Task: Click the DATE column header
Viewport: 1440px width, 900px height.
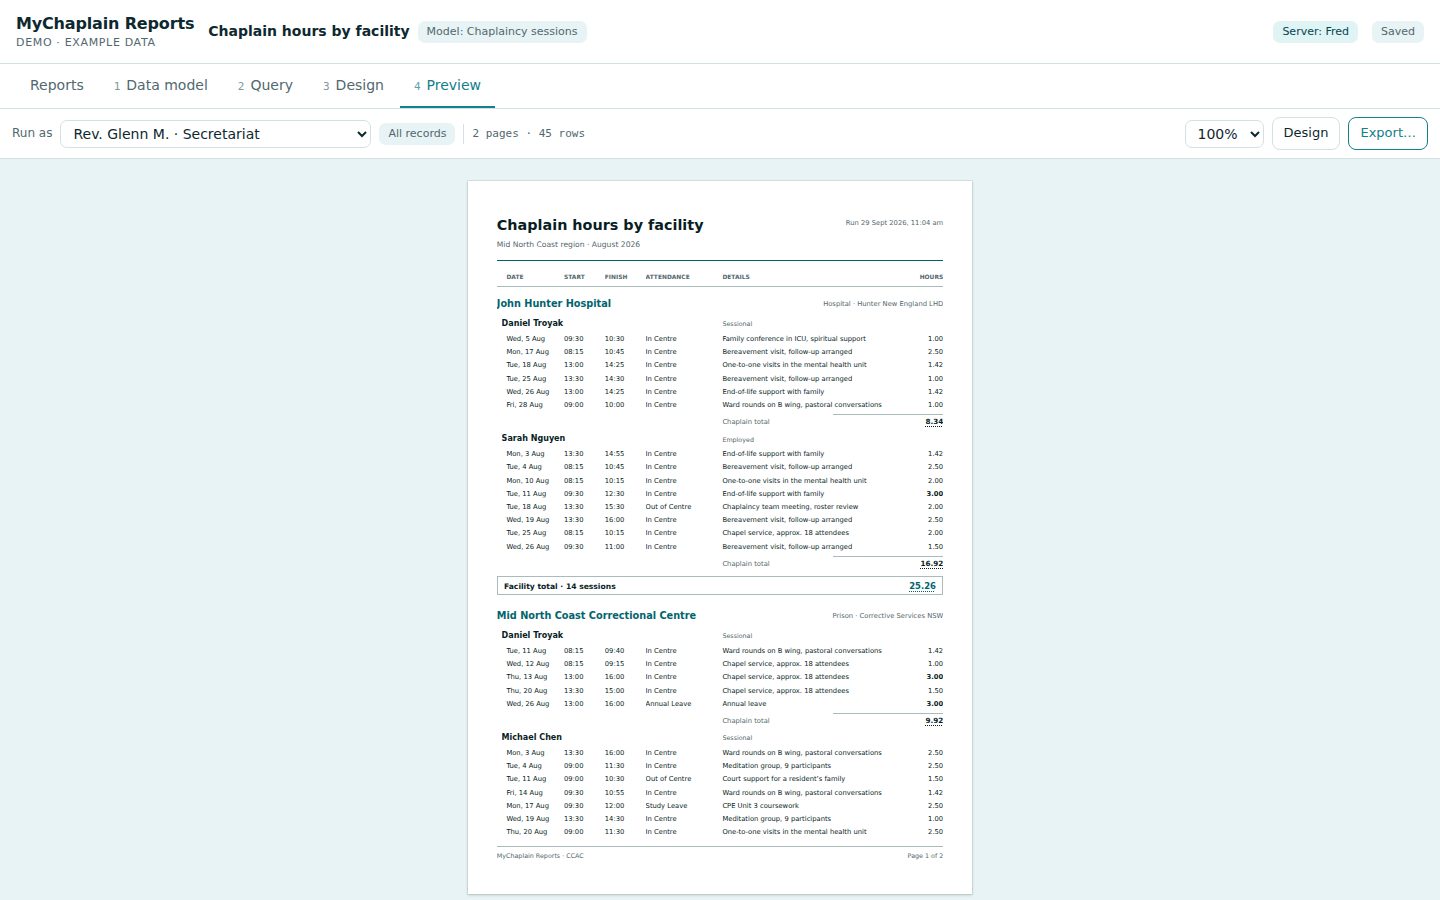Action: pyautogui.click(x=514, y=277)
